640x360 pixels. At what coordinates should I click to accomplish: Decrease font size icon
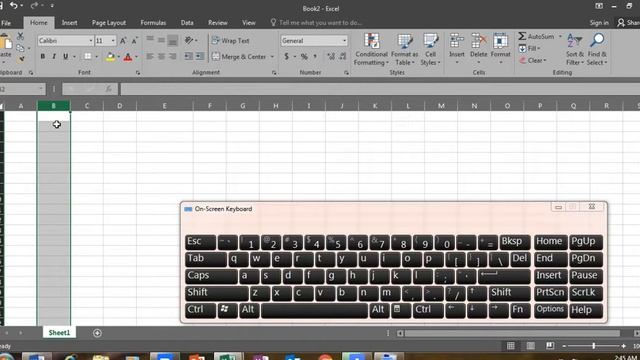click(x=134, y=40)
